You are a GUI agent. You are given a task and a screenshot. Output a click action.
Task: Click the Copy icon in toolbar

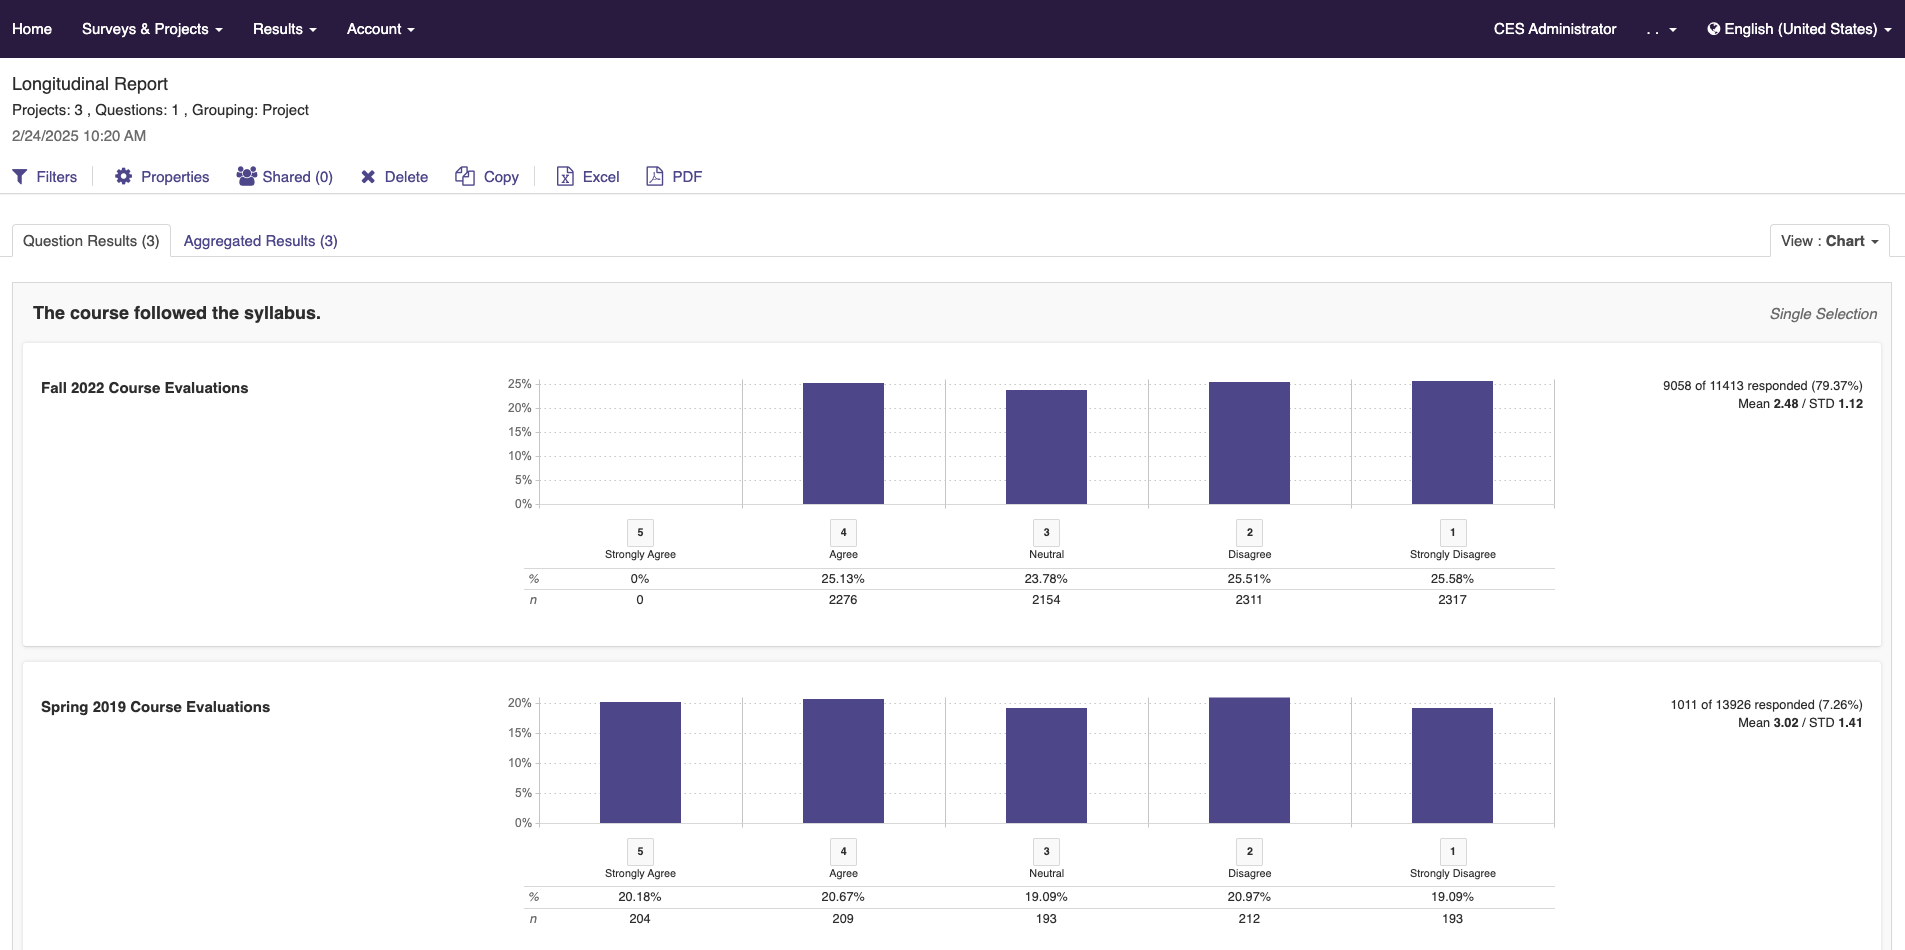pos(465,176)
